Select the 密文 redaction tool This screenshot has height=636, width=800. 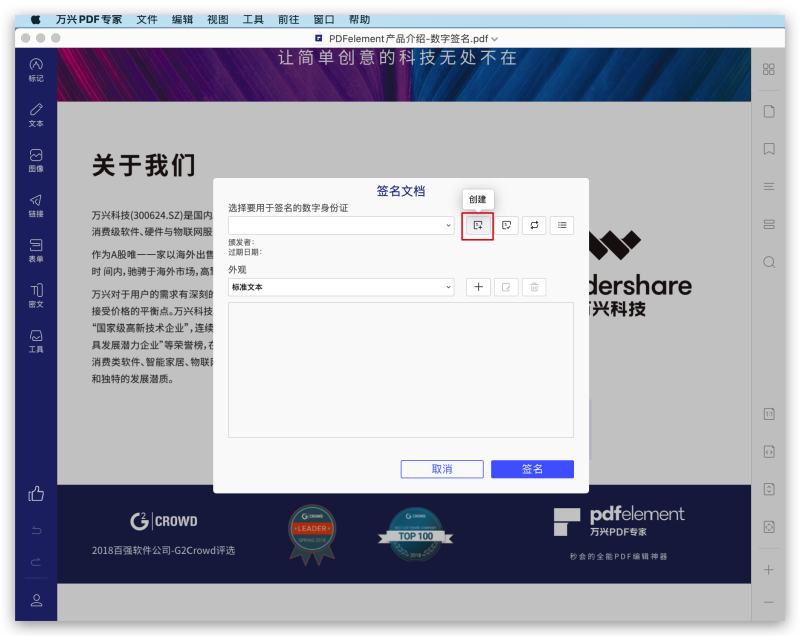(x=36, y=296)
